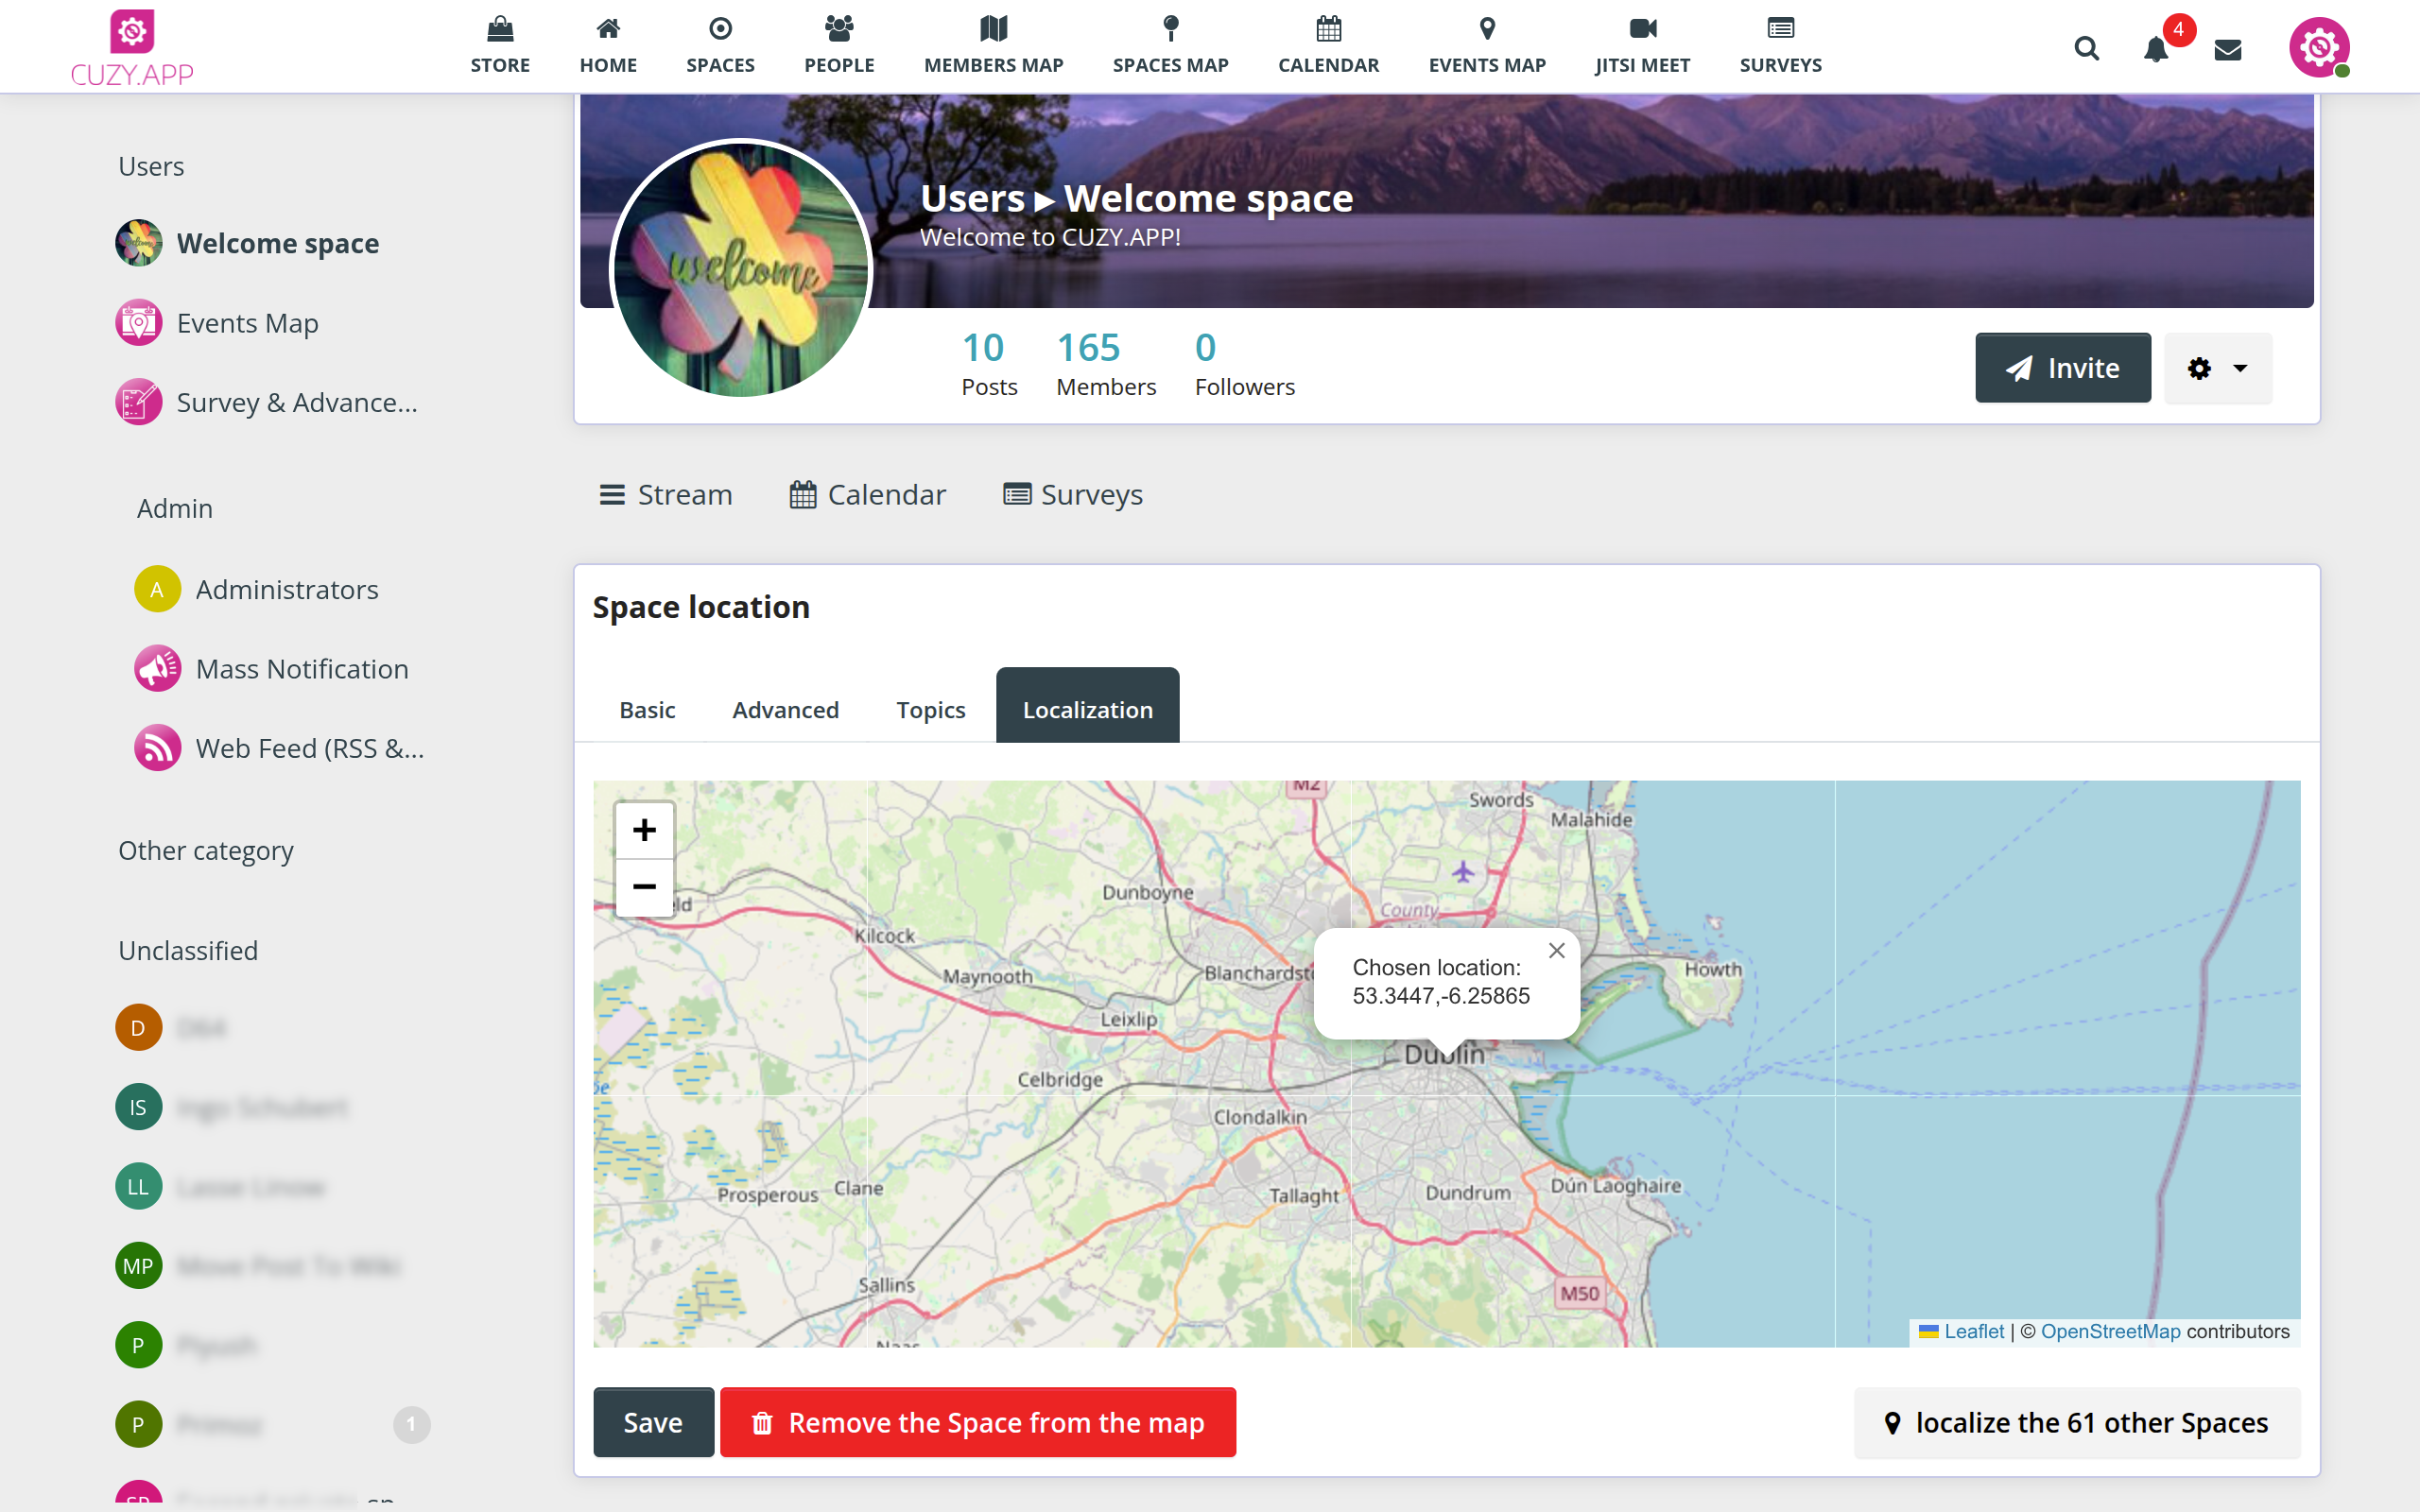2420x1512 pixels.
Task: Zoom out on the map
Action: tap(644, 887)
